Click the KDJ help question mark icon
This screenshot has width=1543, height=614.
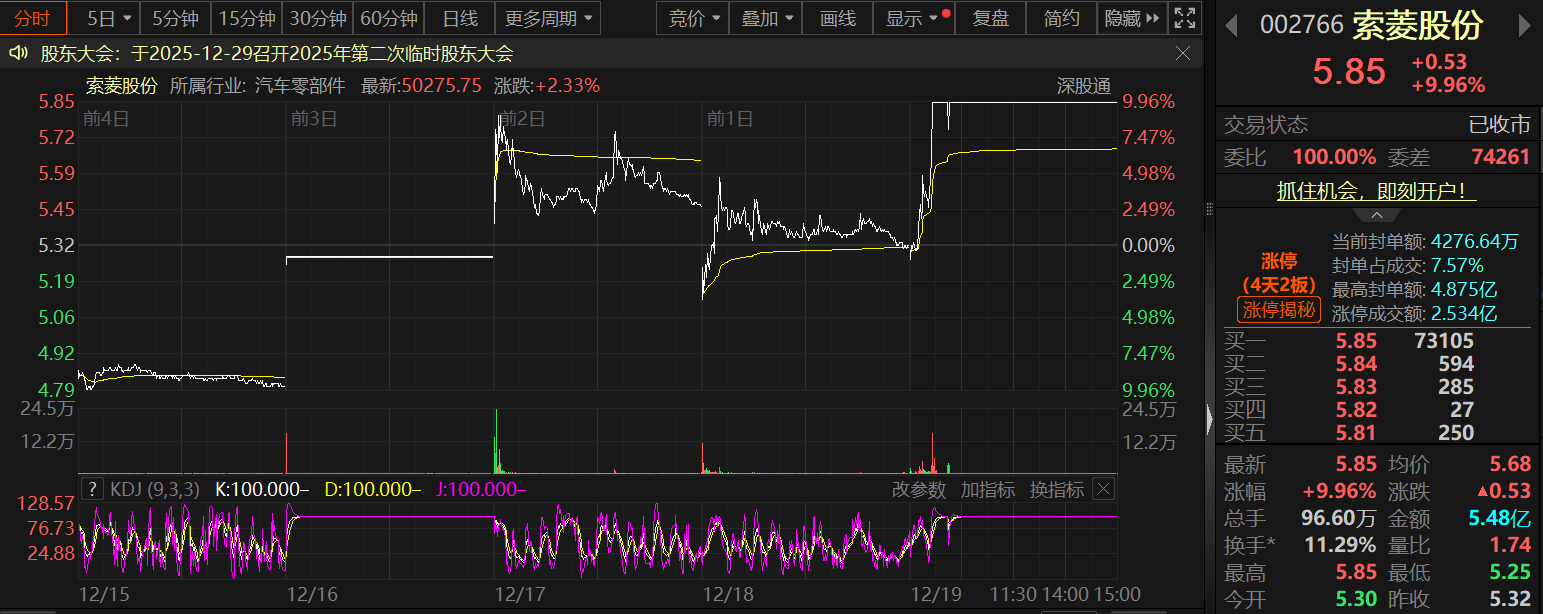(x=92, y=489)
